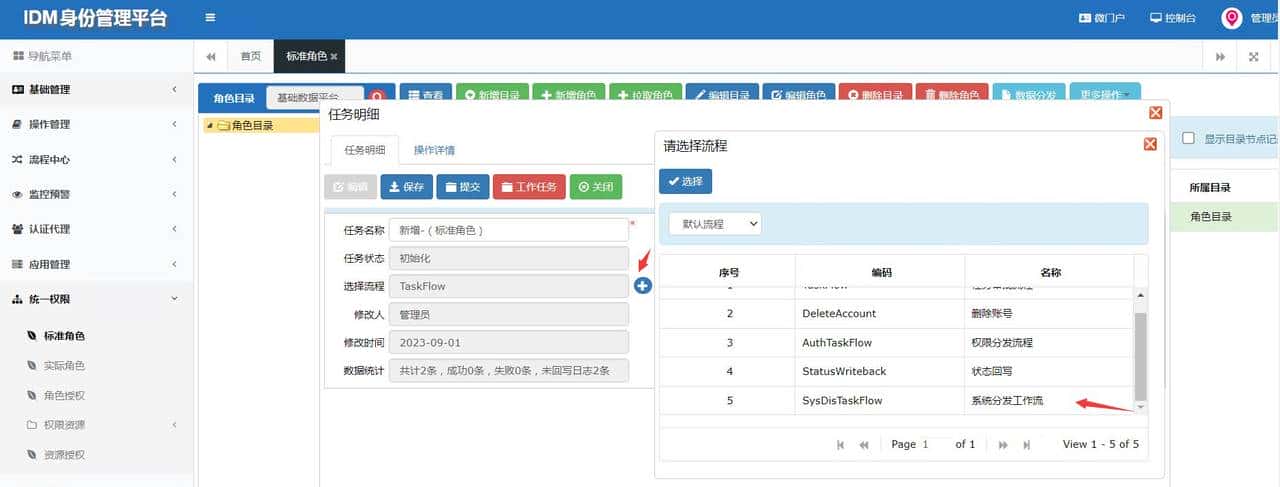Click the page number input in pager

coord(935,444)
